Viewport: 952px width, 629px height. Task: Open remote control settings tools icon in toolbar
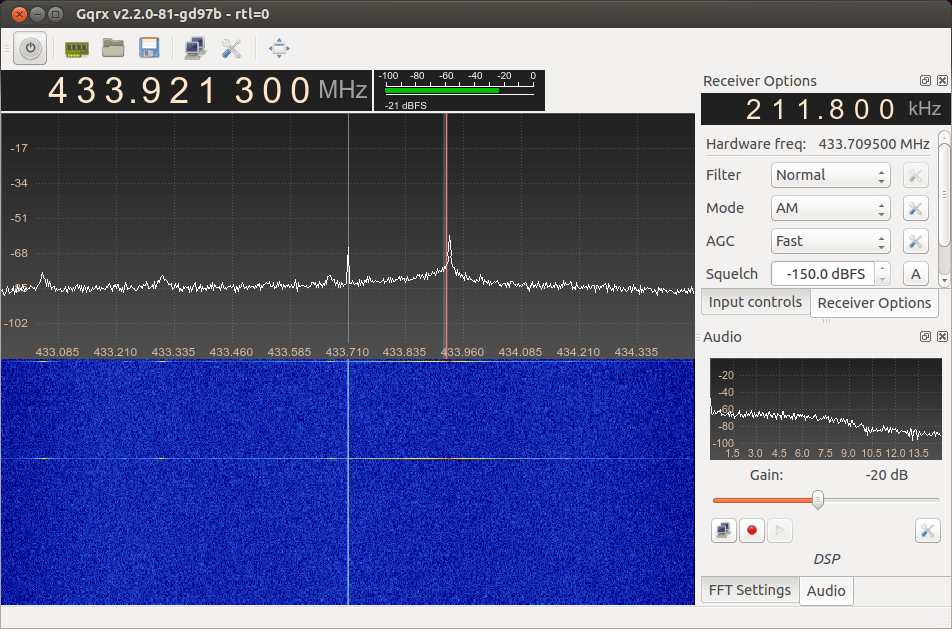[x=231, y=49]
